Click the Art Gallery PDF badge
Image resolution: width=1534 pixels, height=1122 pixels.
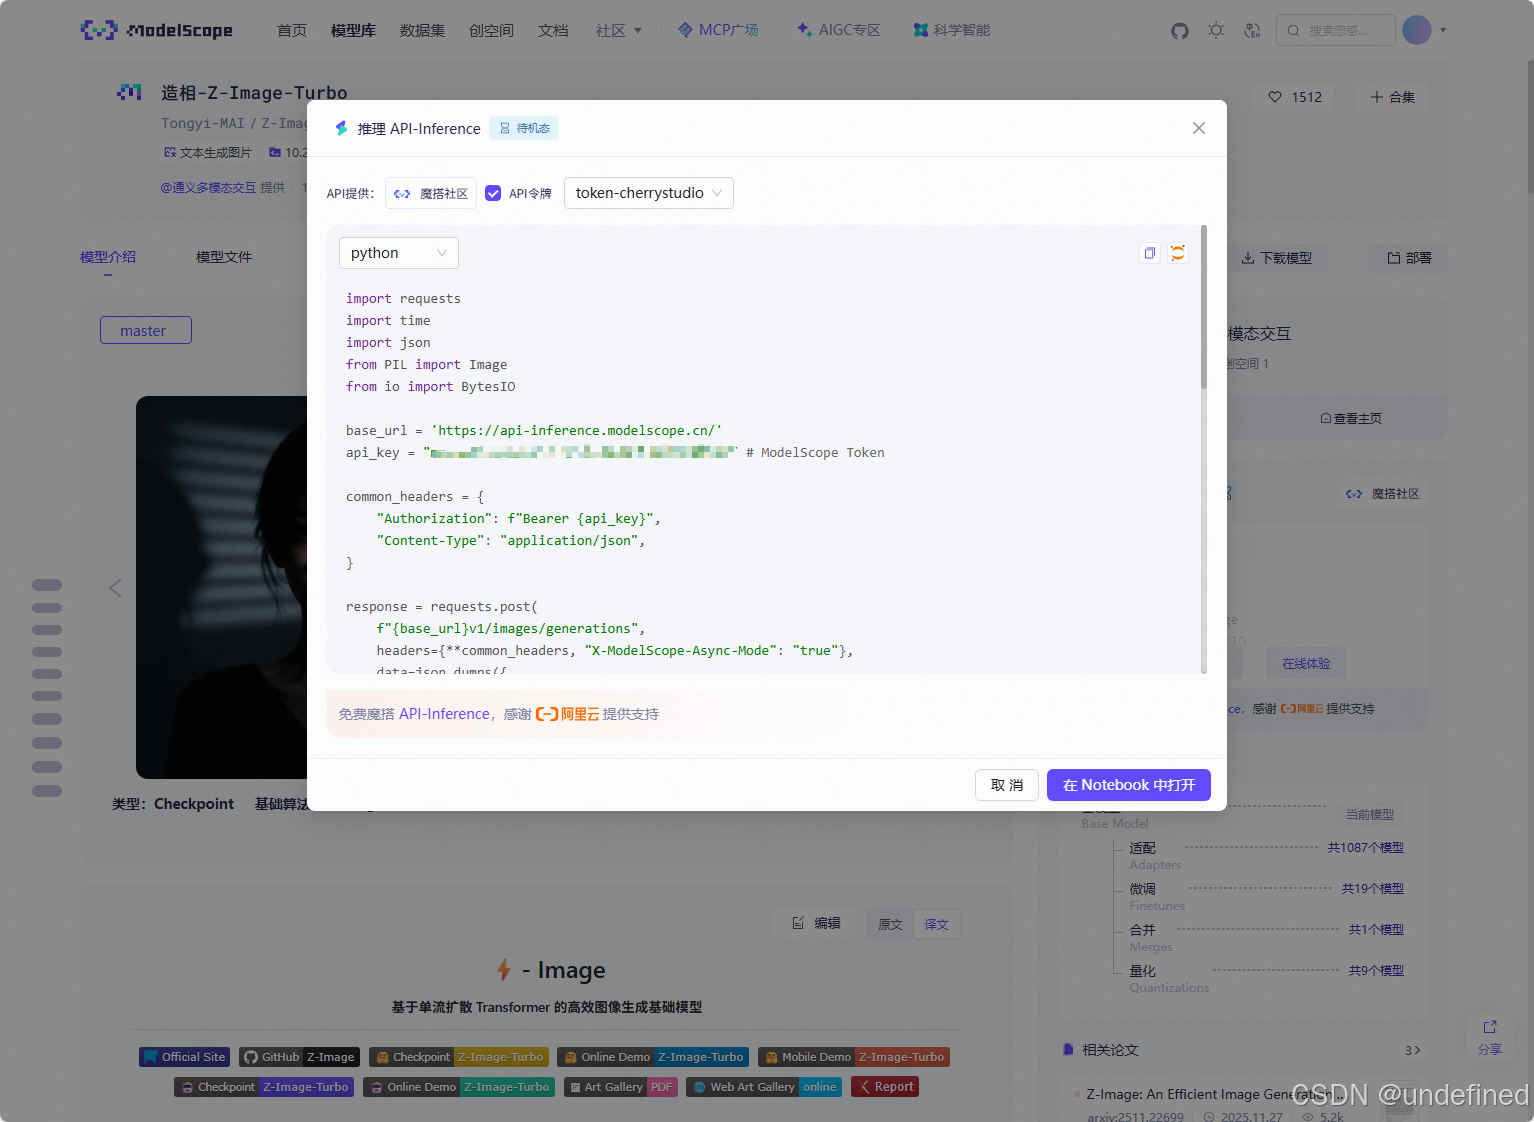pyautogui.click(x=620, y=1087)
